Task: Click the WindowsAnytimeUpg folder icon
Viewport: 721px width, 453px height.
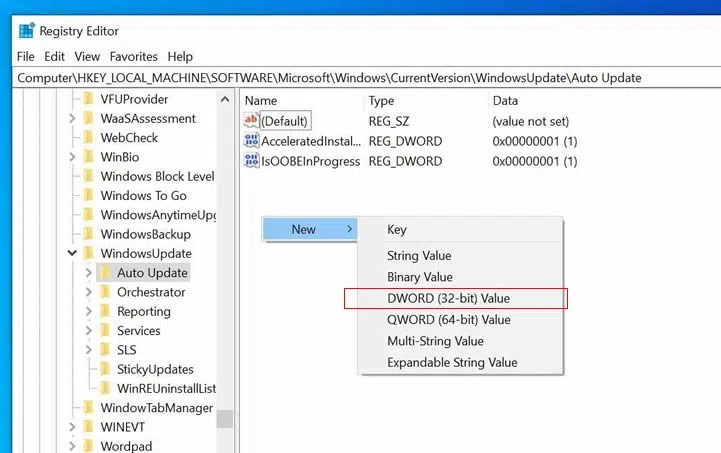Action: (89, 215)
